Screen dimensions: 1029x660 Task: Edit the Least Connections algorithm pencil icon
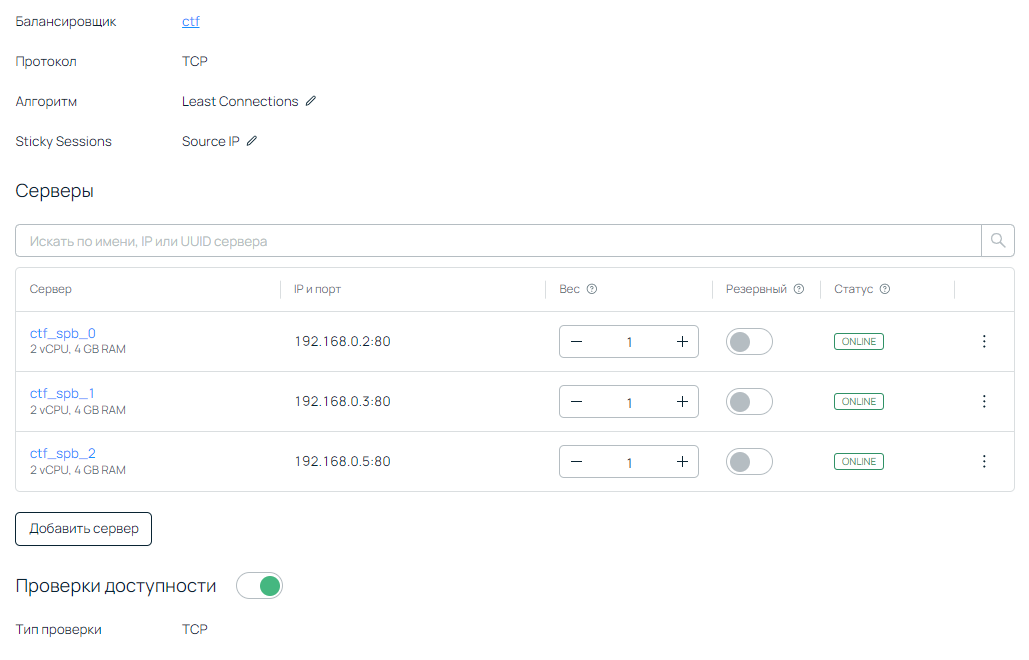pyautogui.click(x=311, y=101)
